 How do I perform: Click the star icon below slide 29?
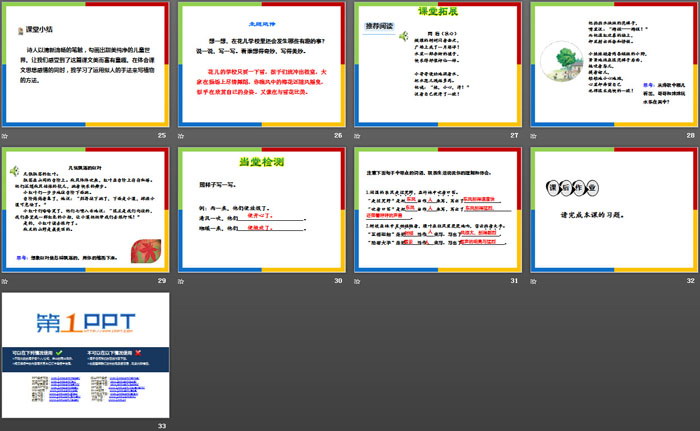click(4, 281)
